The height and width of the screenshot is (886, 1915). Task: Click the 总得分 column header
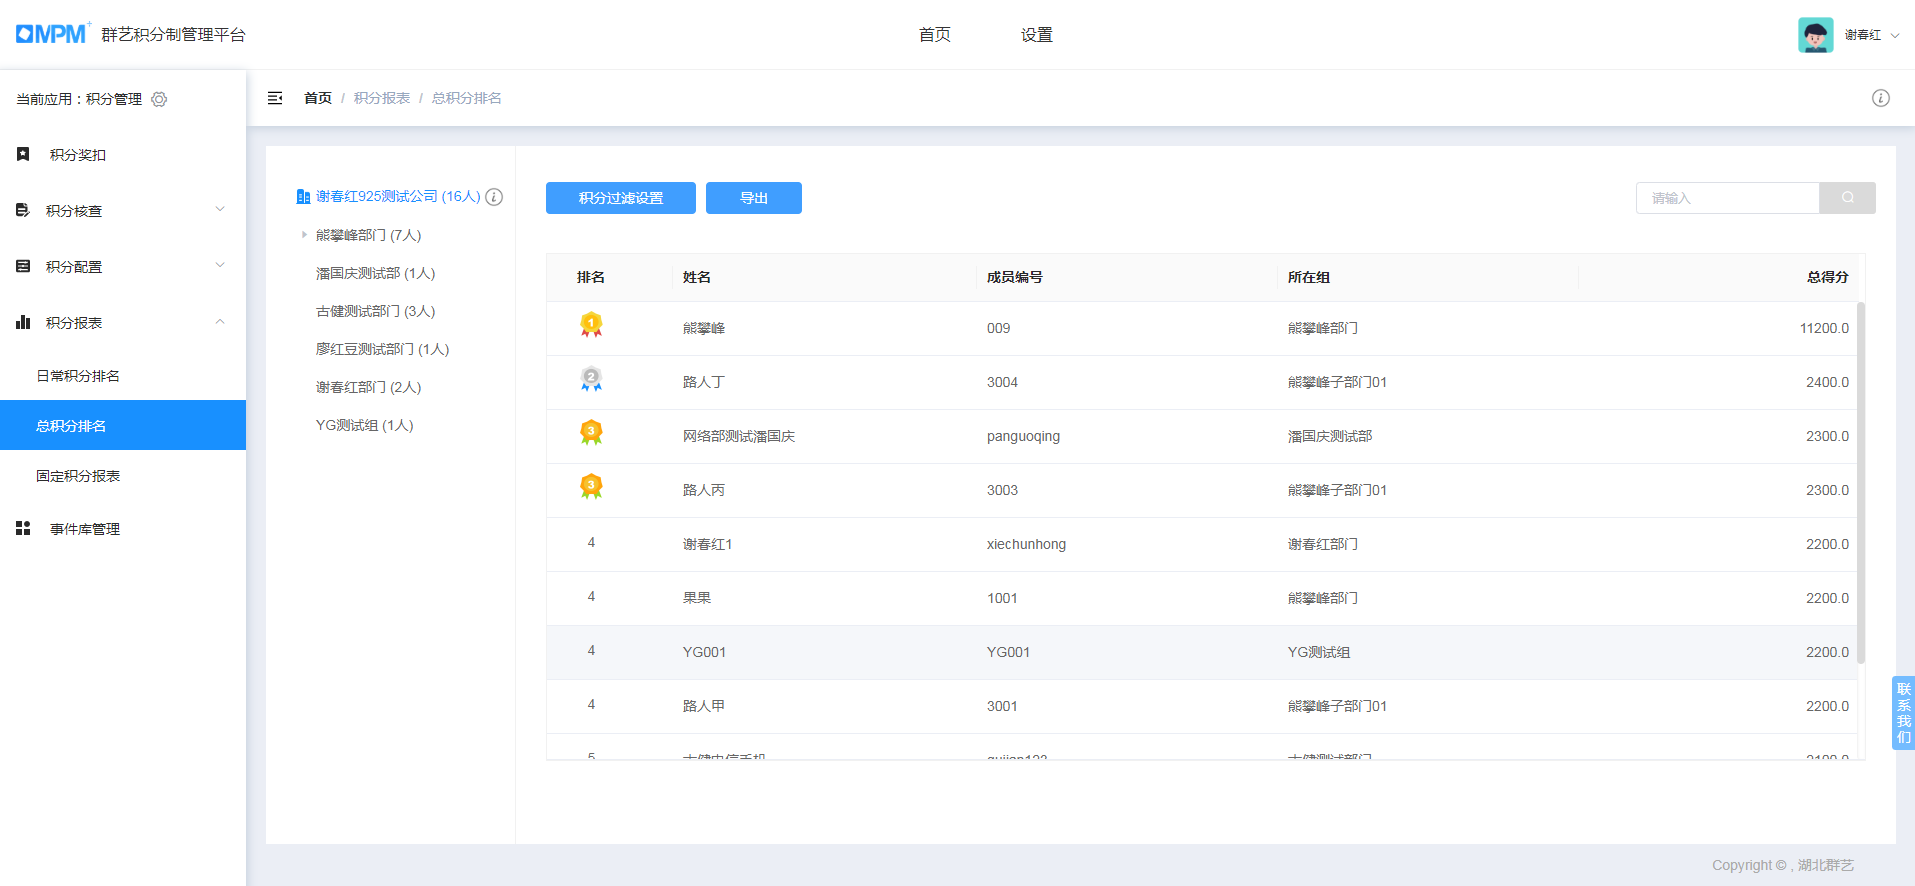pyautogui.click(x=1828, y=277)
